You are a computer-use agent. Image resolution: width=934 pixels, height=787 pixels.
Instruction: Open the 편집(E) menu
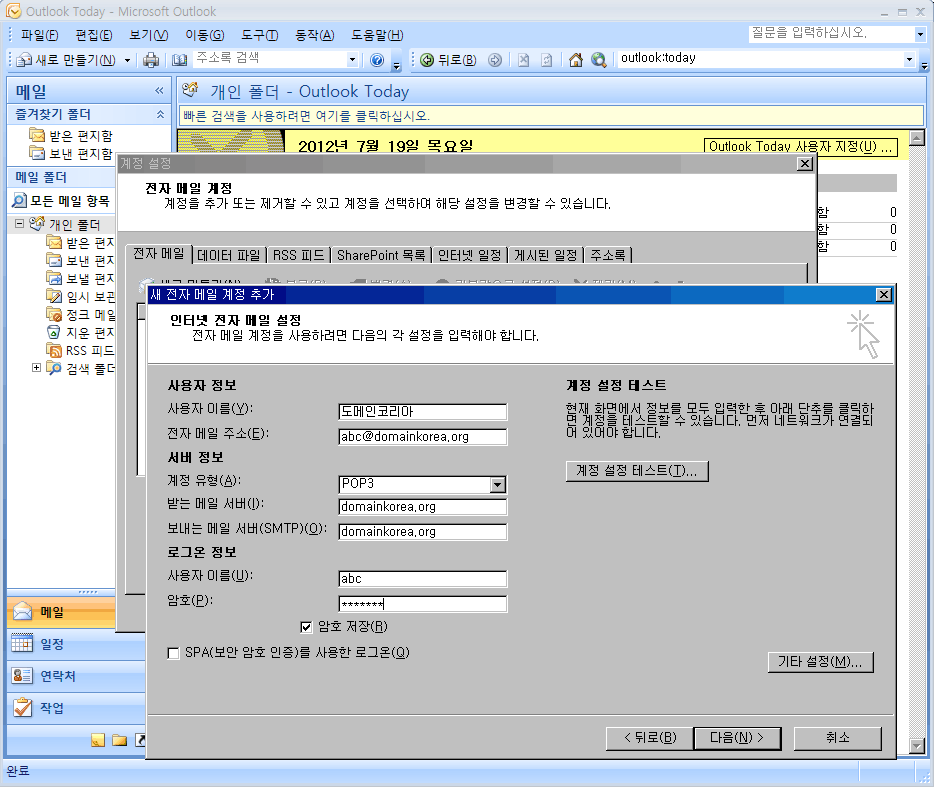[94, 35]
